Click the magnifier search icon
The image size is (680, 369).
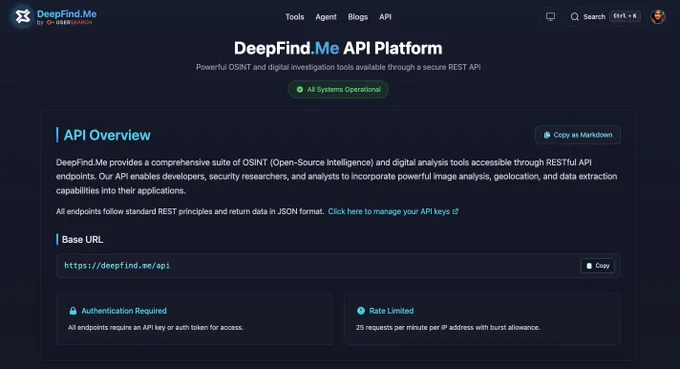tap(575, 16)
